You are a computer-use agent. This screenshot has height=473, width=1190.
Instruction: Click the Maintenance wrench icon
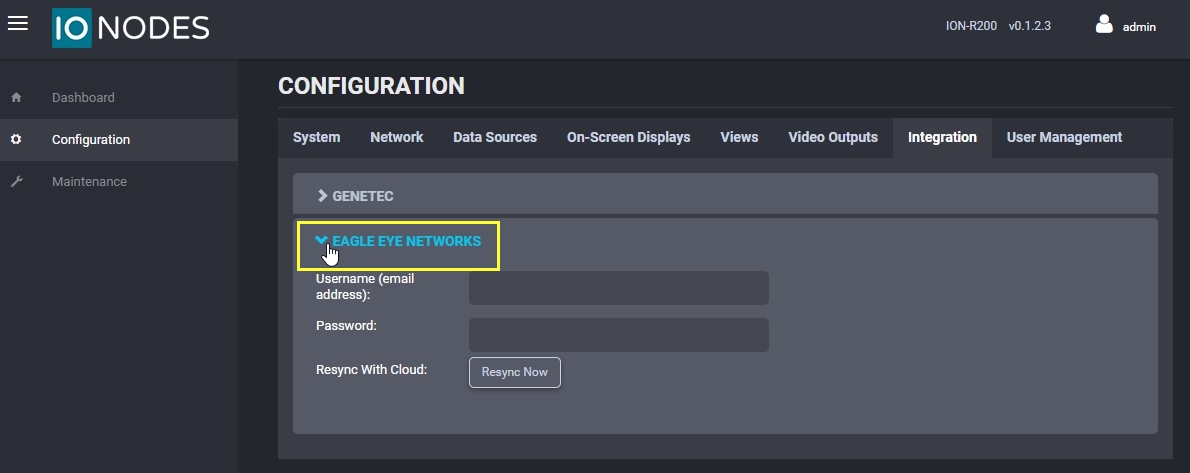pos(16,182)
